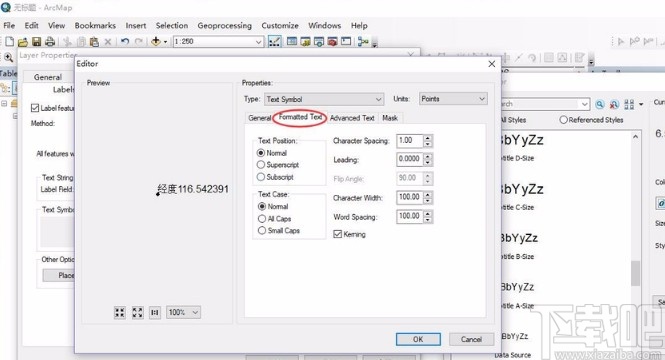
Task: Select the Subscript text position
Action: [261, 177]
